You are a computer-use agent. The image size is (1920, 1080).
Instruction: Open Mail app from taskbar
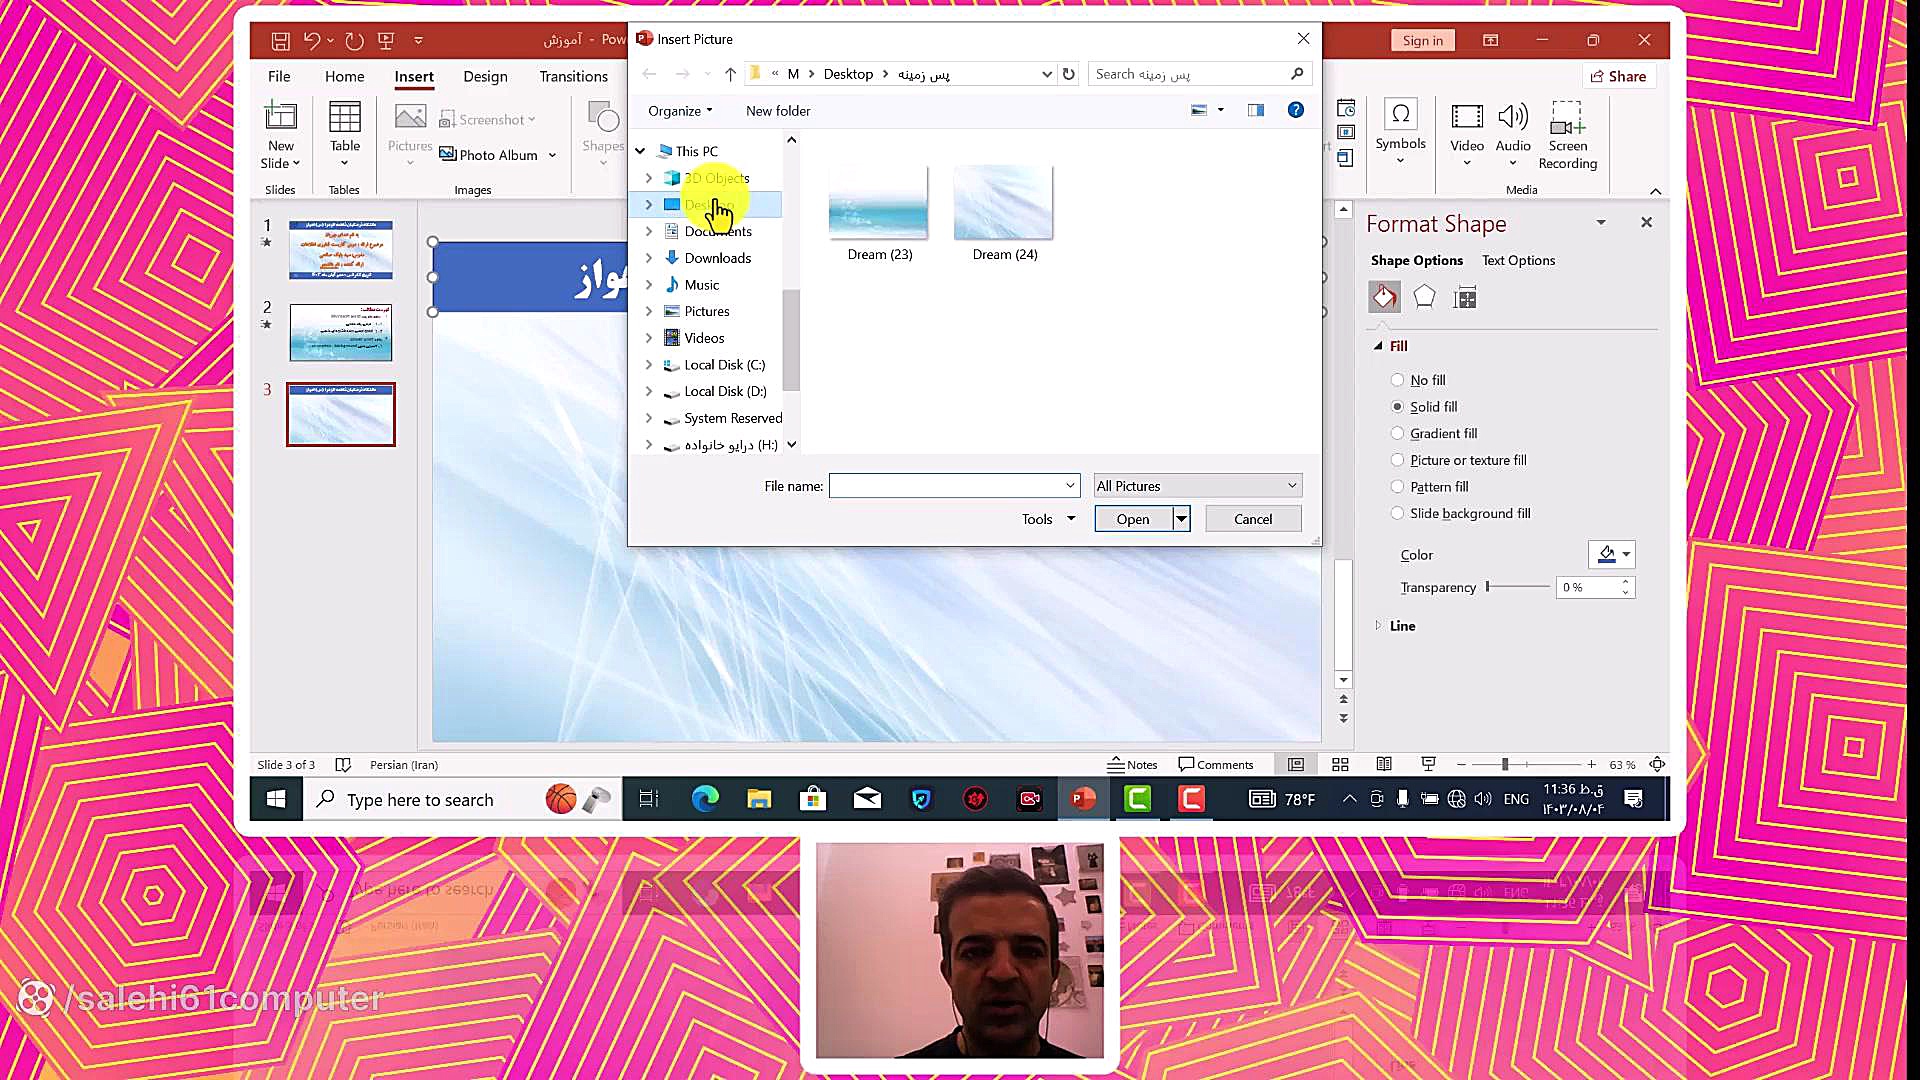tap(867, 799)
